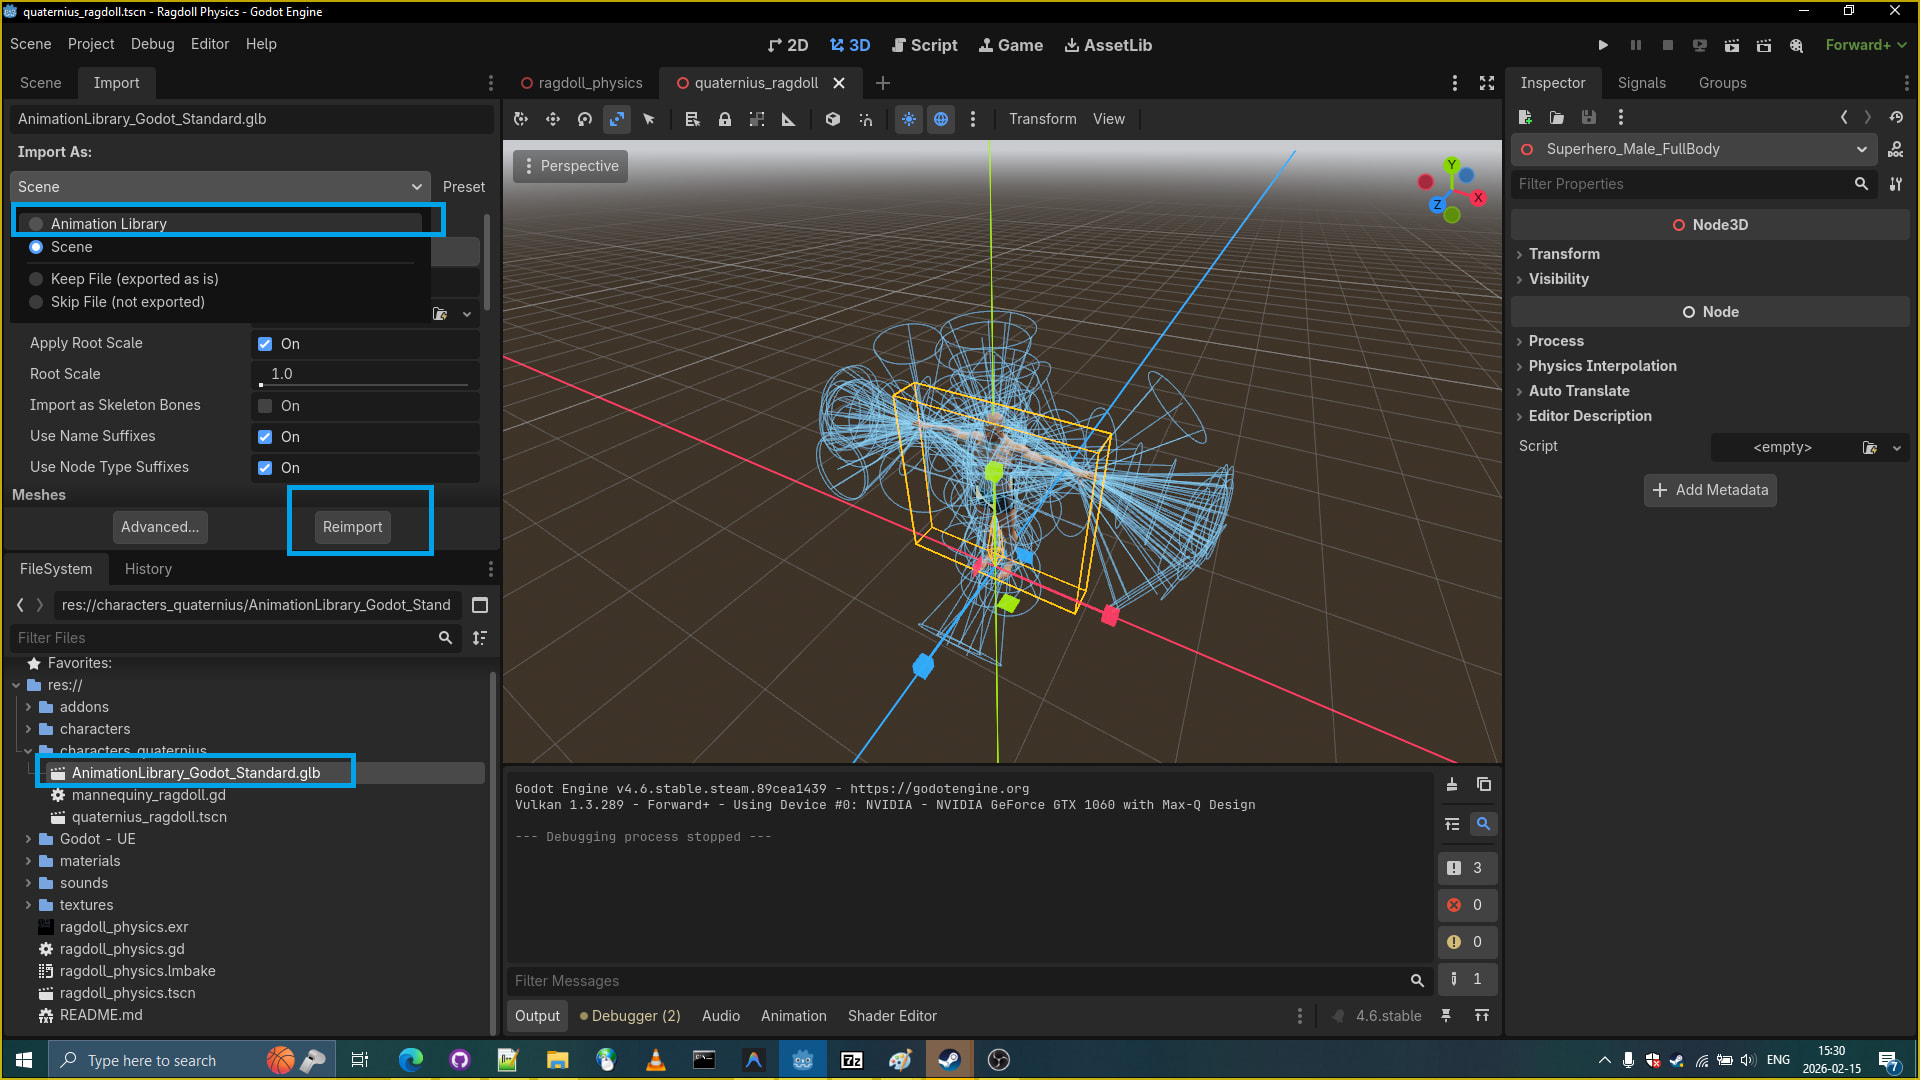Toggle preview sunlight in viewport
Image resolution: width=1920 pixels, height=1080 pixels.
(908, 119)
